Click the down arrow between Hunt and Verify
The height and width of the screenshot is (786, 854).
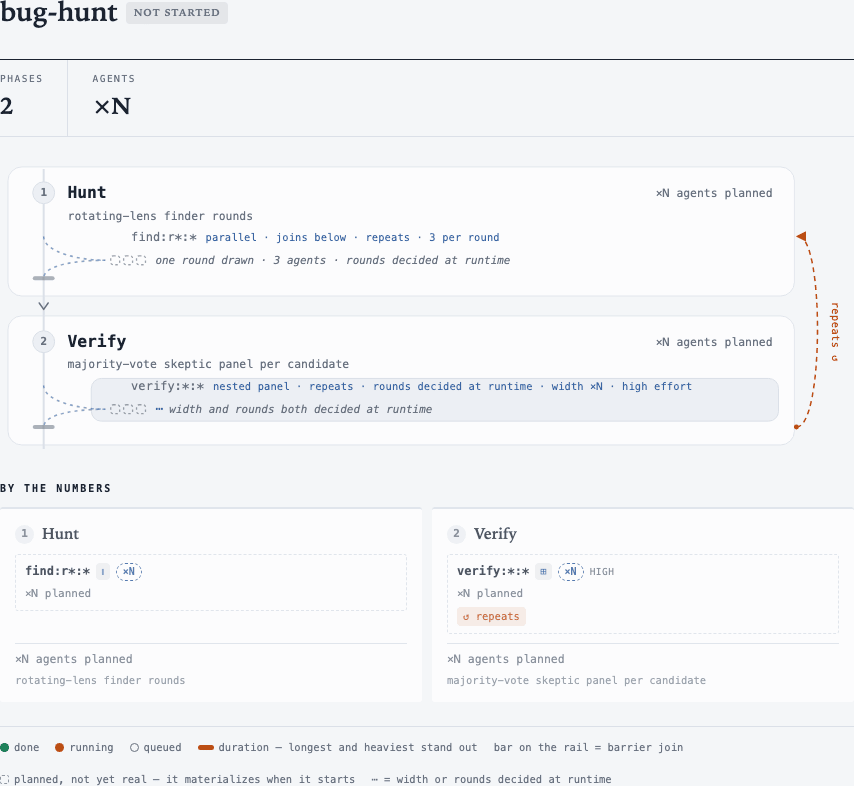(44, 306)
